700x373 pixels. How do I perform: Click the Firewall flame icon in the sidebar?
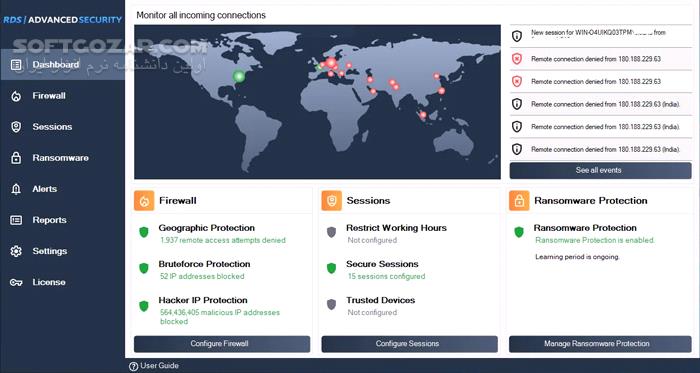[16, 96]
